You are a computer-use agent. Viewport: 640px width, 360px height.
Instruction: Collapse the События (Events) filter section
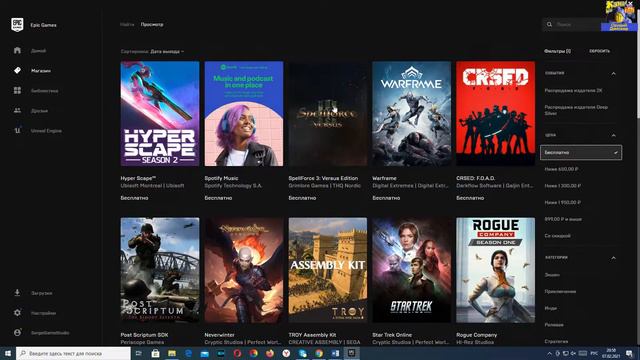(613, 73)
